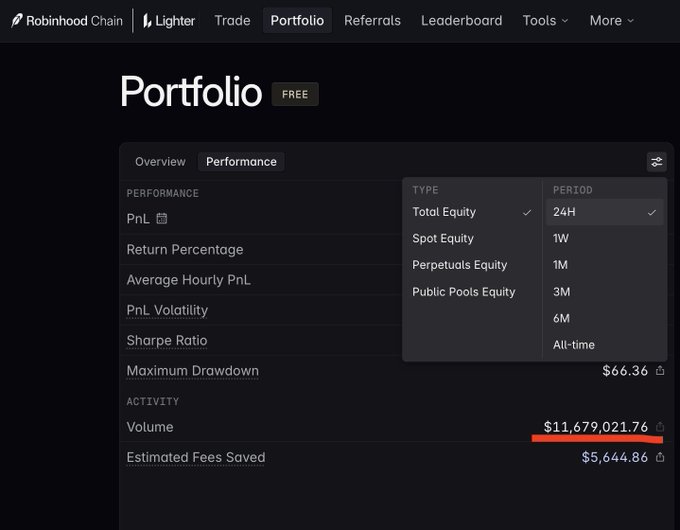This screenshot has height=530, width=680.
Task: Click the Sharpe Ratio label
Action: (167, 340)
